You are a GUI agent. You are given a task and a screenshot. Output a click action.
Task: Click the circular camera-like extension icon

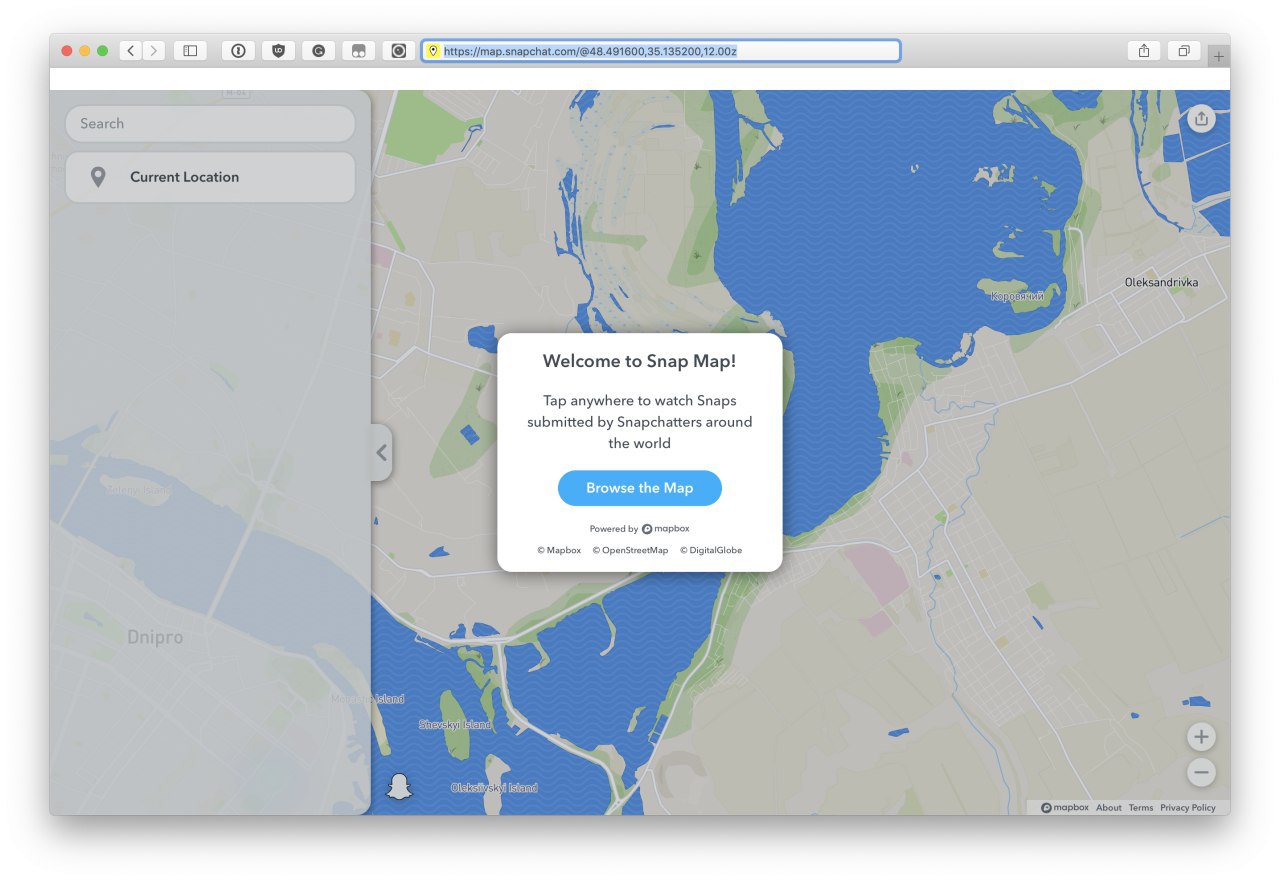[398, 51]
